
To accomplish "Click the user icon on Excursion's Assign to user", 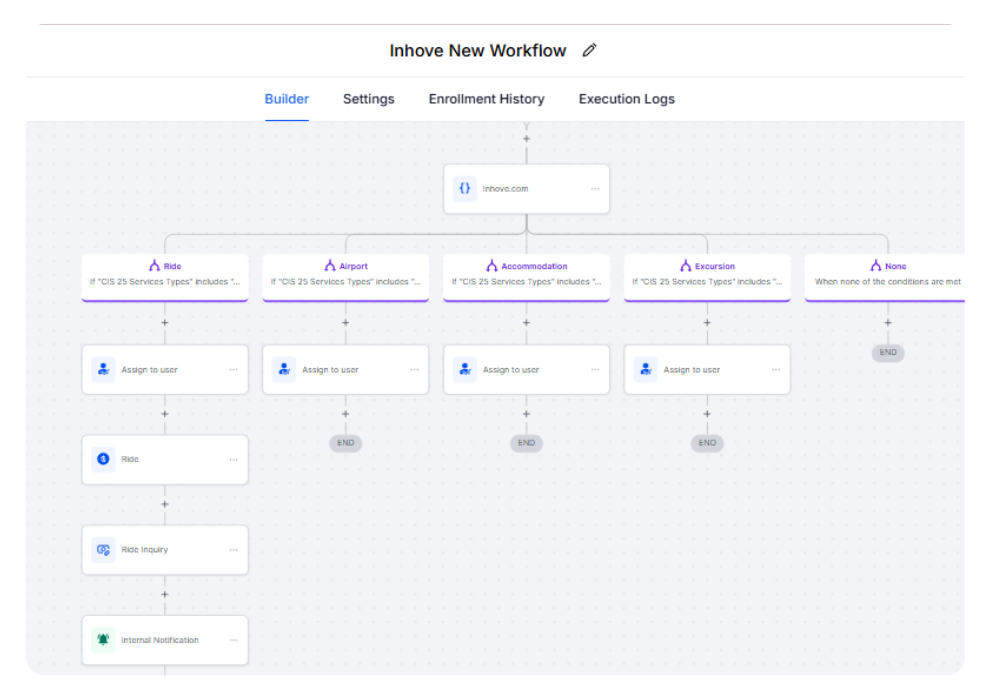I will (x=645, y=369).
